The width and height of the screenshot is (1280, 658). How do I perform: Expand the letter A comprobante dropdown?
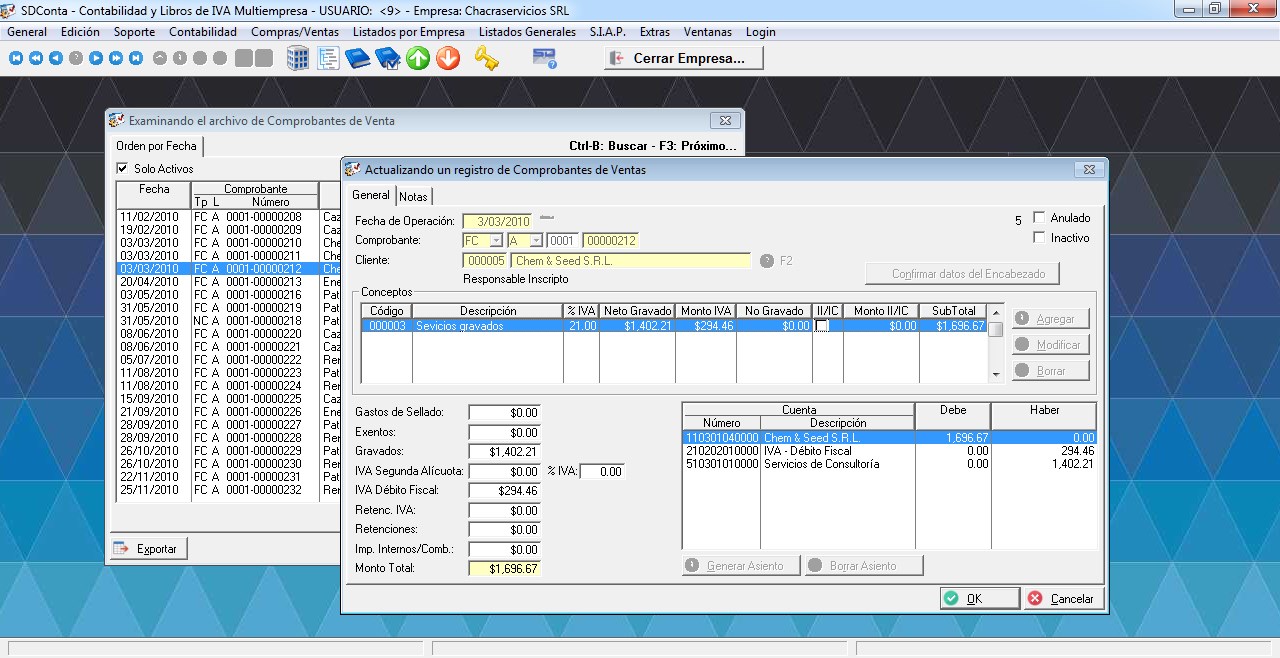536,241
